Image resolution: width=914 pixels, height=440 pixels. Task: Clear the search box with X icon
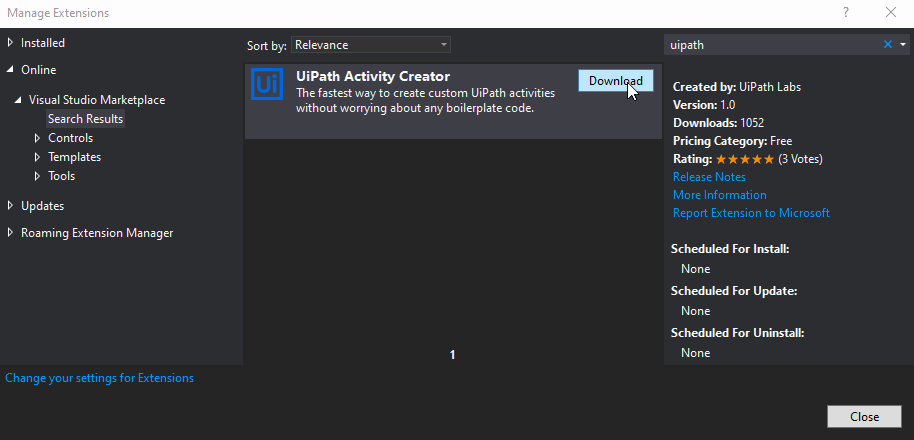coord(888,44)
